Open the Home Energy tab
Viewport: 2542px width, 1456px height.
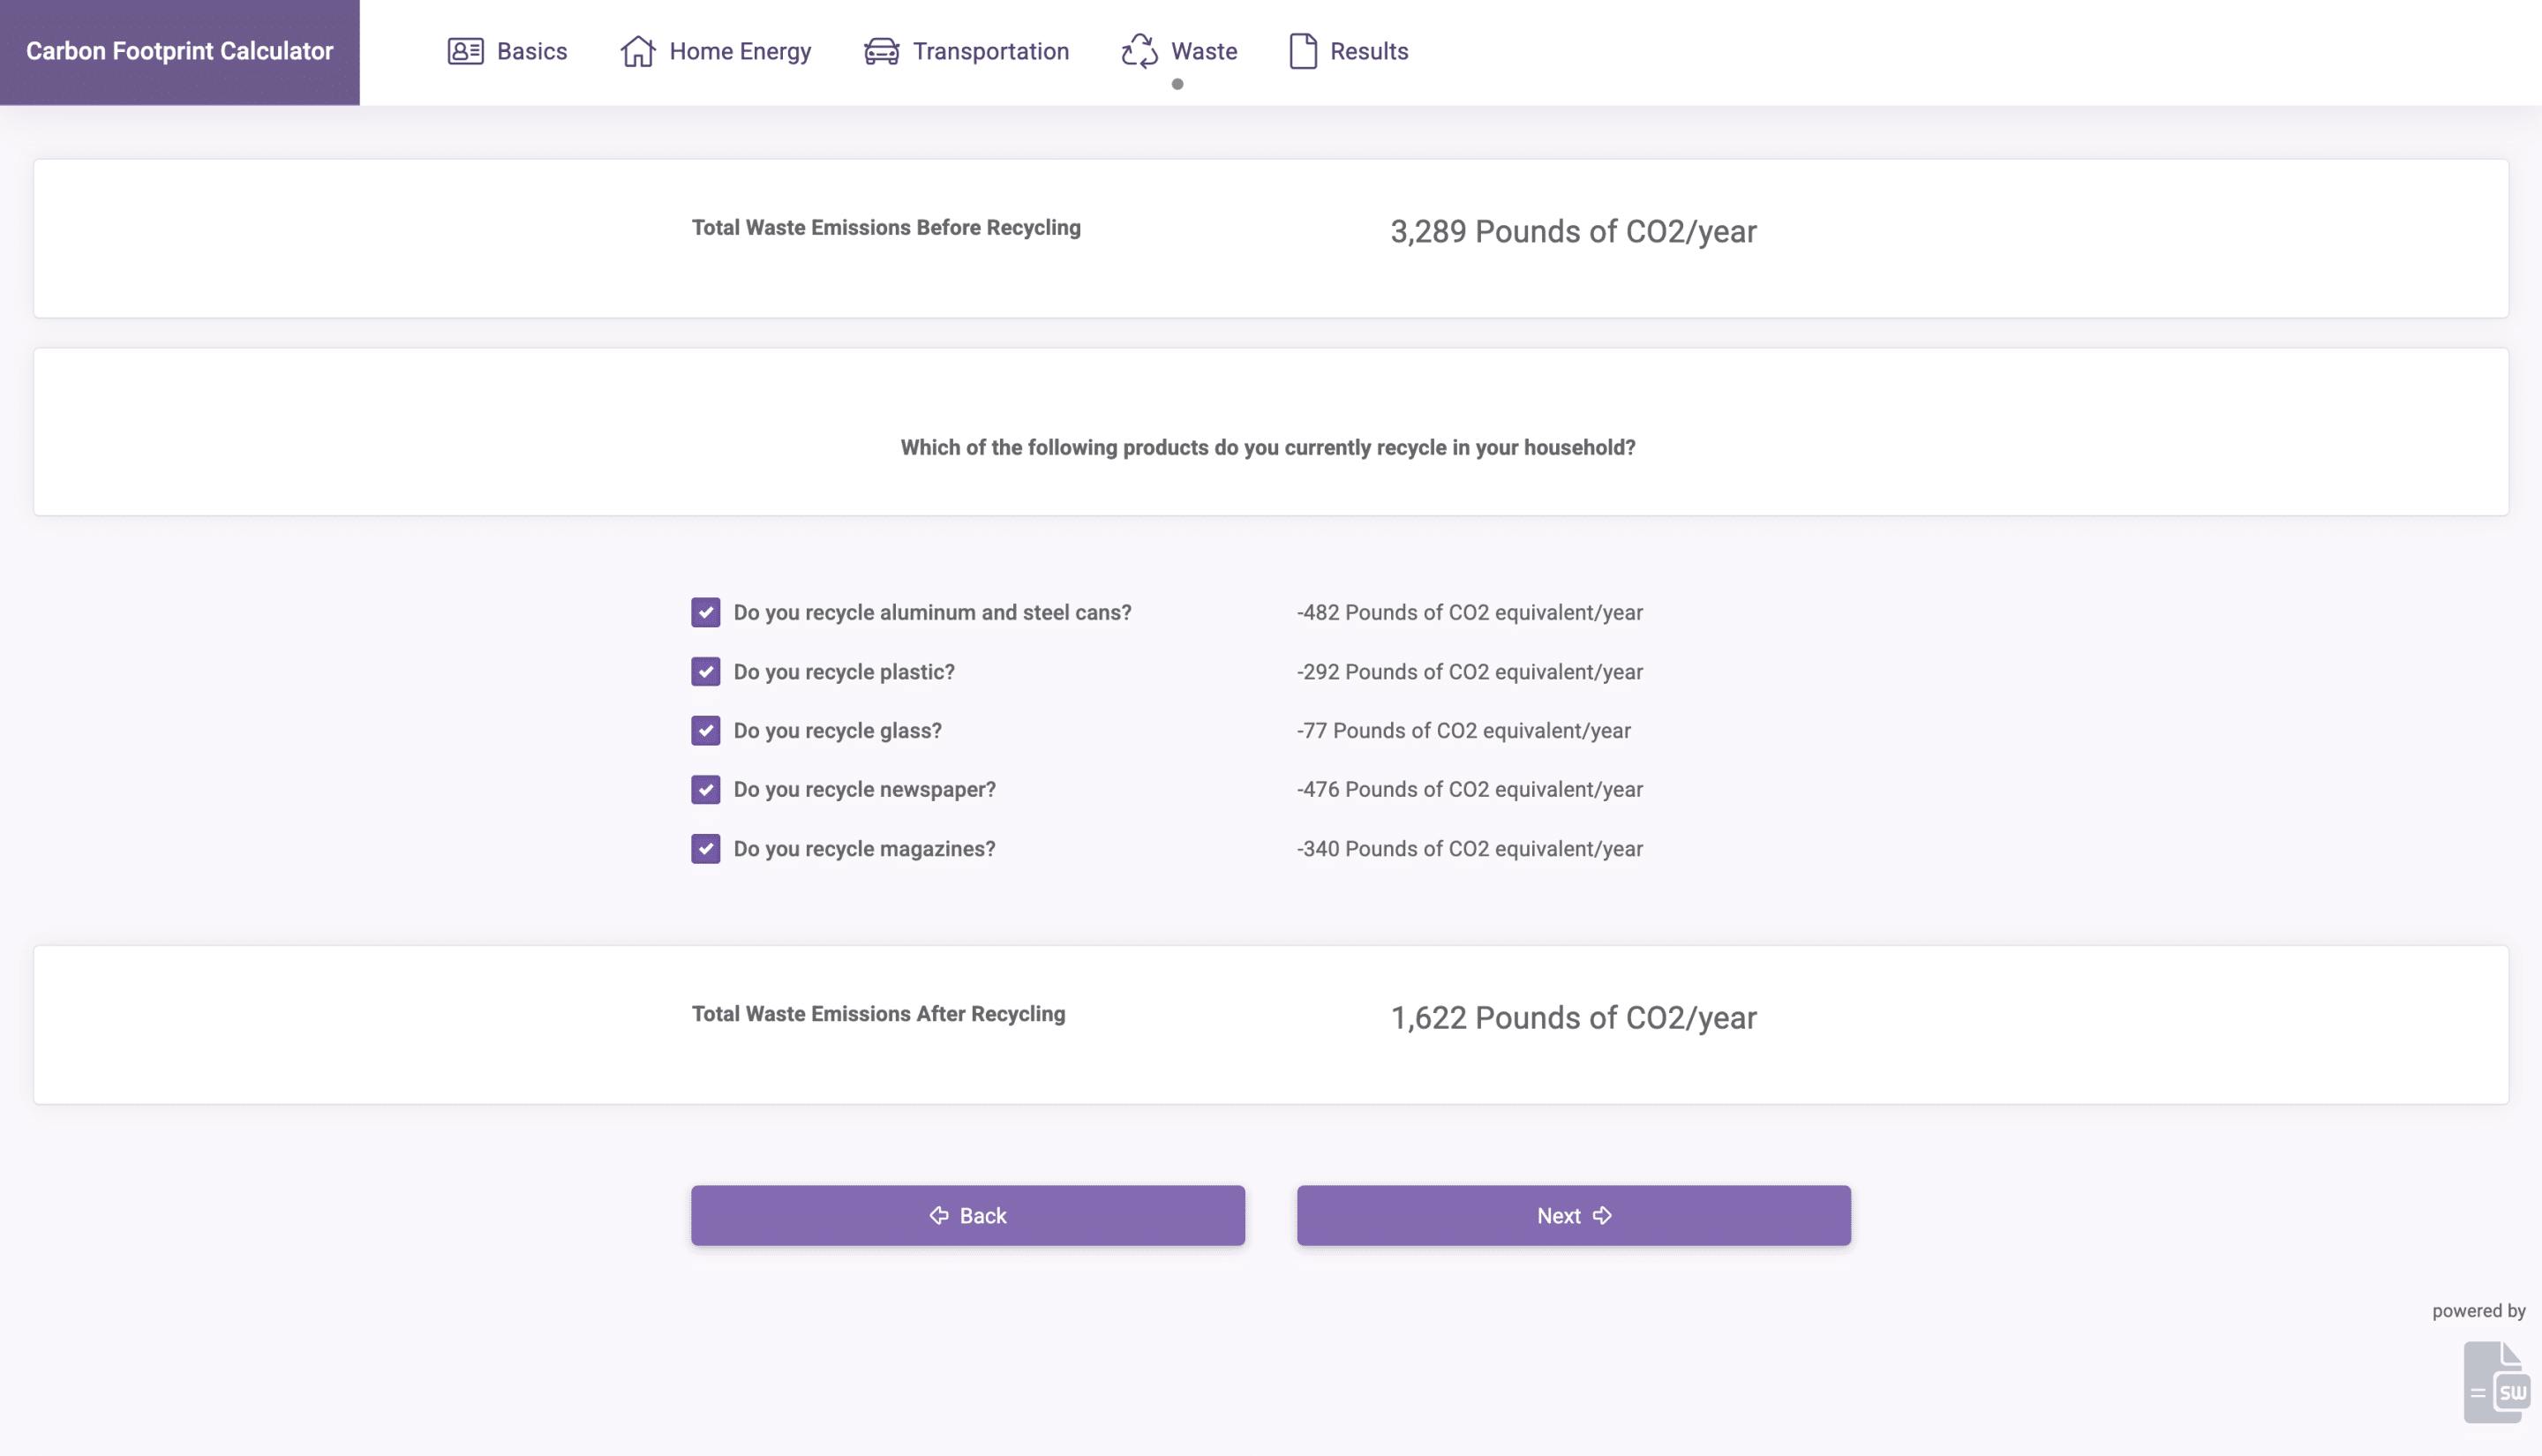coord(739,51)
